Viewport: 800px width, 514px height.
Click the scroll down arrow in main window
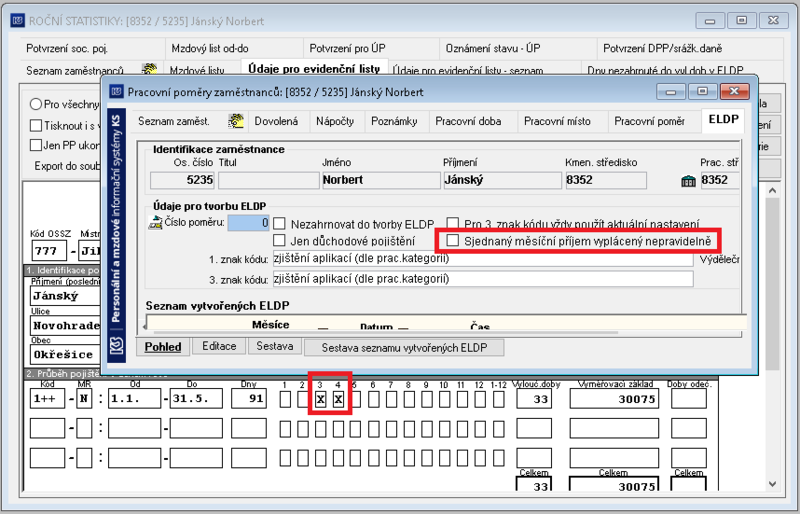click(x=772, y=483)
